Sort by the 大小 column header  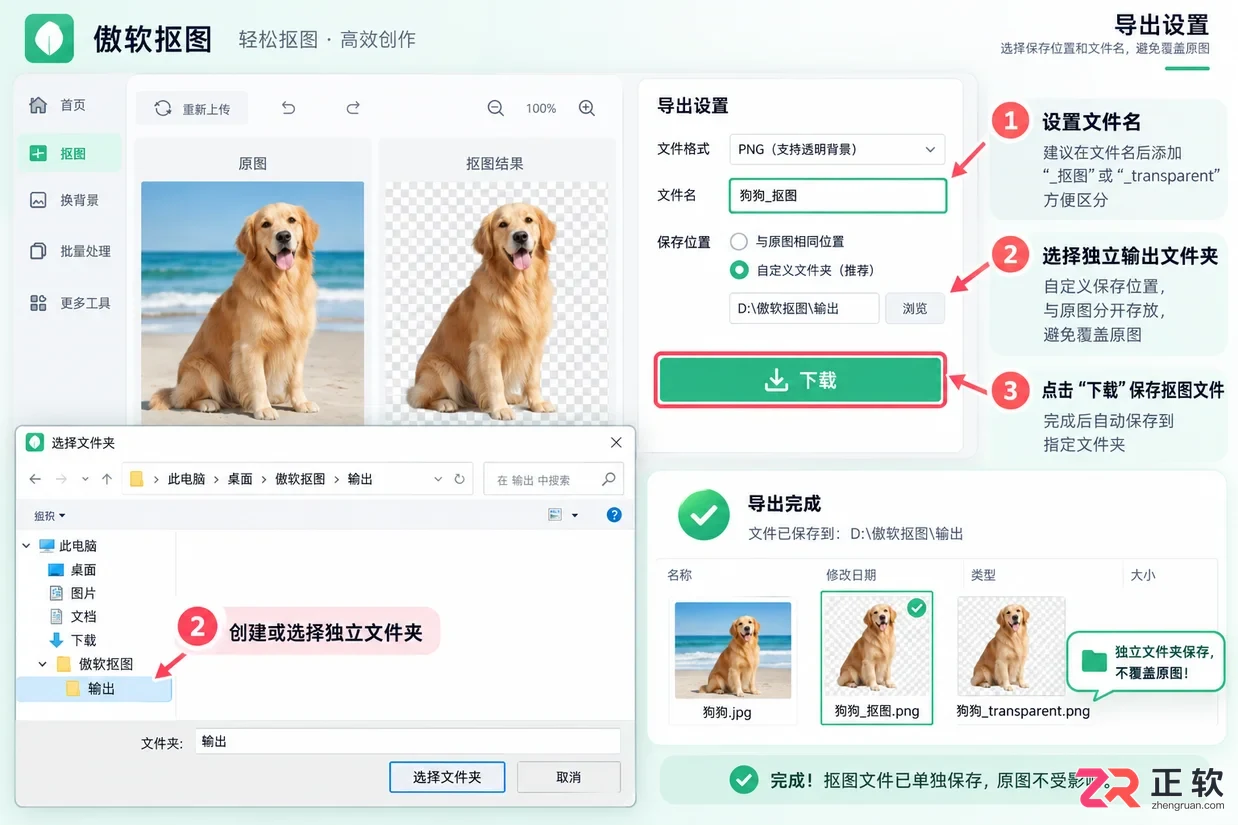click(1143, 575)
